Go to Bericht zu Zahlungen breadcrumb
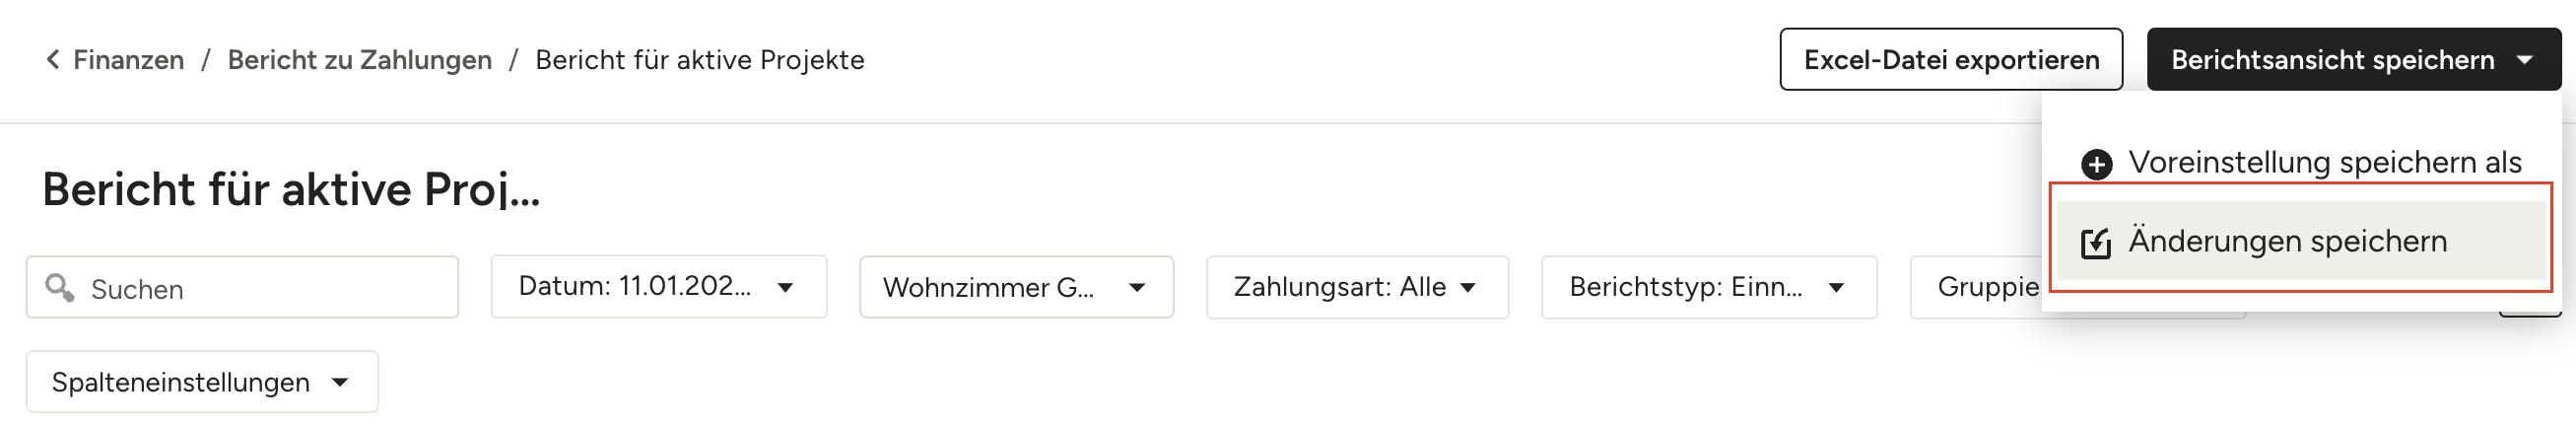This screenshot has width=2576, height=428. (x=360, y=60)
